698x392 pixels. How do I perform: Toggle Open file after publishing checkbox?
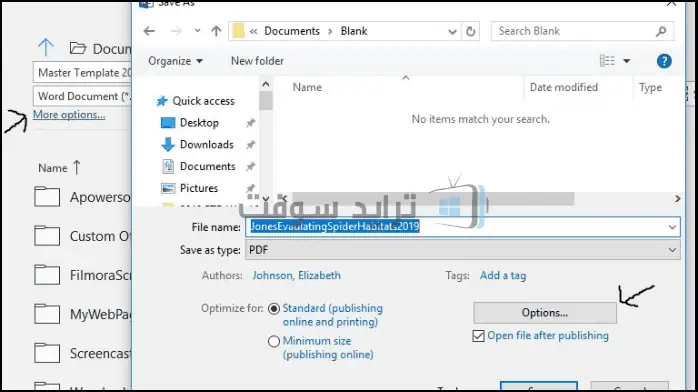tap(478, 336)
